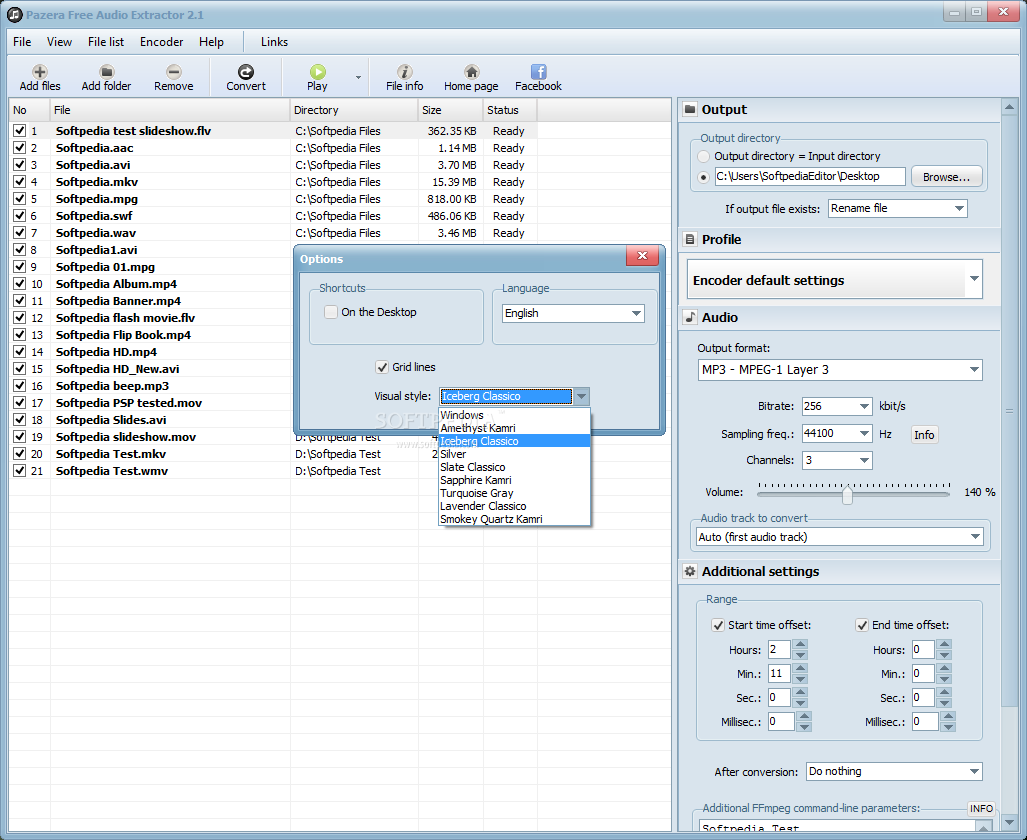Uncheck Softpedia test slideshow.flv row checkbox

point(20,130)
